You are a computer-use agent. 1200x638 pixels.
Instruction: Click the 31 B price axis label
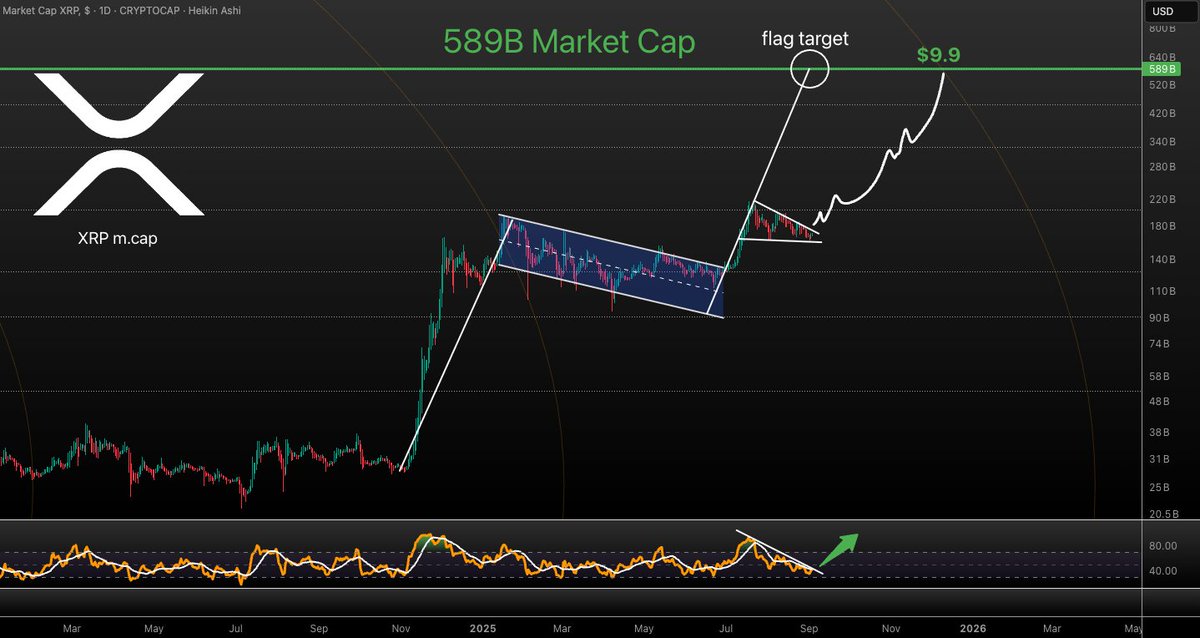click(1159, 459)
